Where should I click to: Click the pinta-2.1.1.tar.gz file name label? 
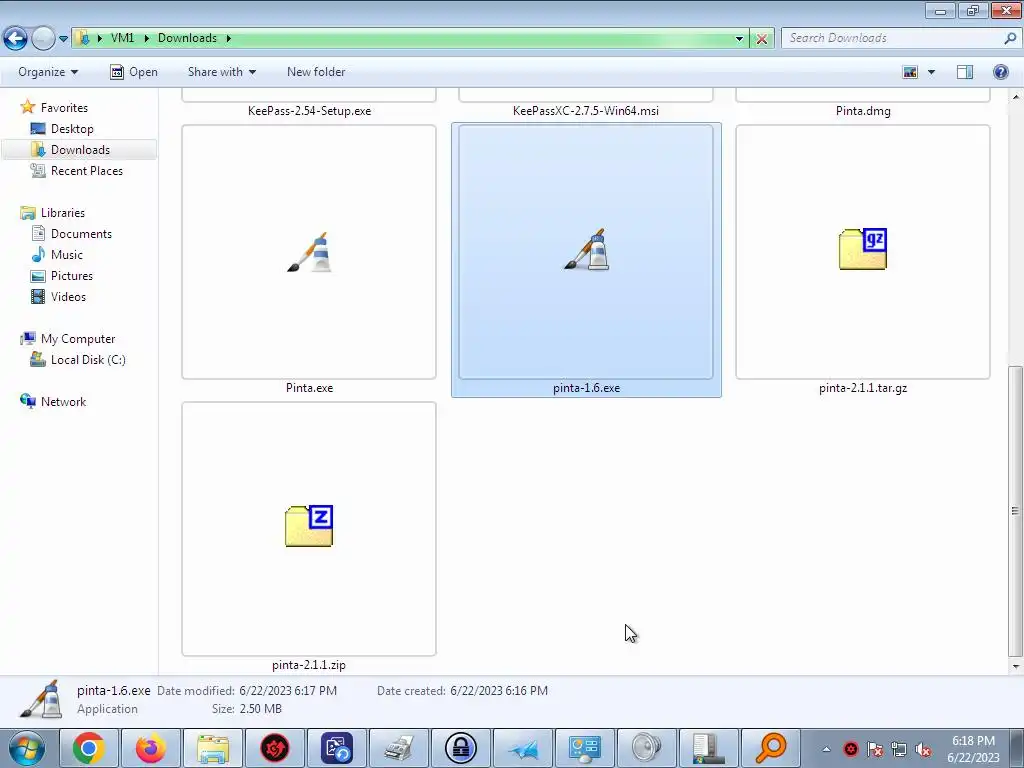click(x=863, y=388)
